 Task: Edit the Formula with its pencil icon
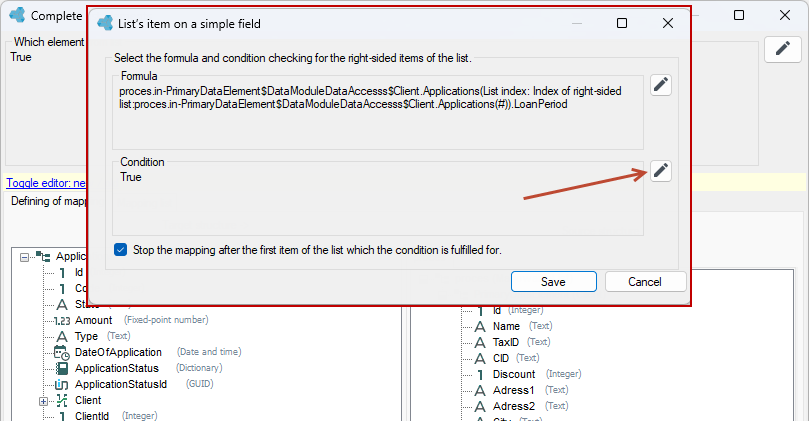661,85
